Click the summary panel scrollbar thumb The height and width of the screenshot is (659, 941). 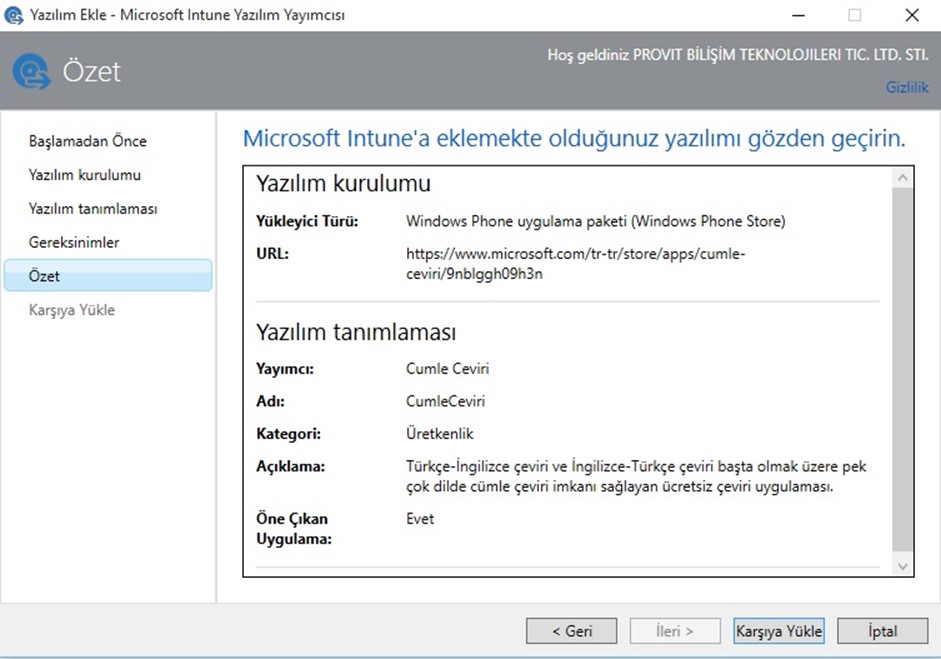[903, 369]
